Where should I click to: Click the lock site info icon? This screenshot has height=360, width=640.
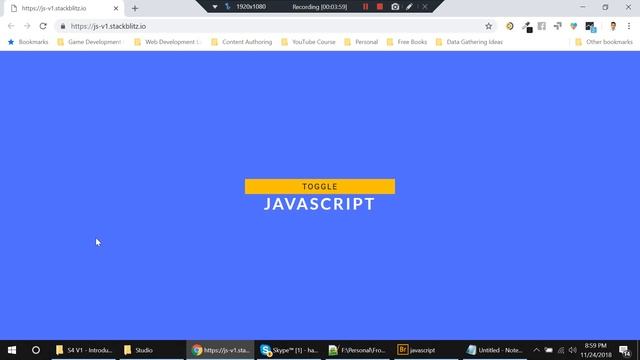click(x=62, y=26)
